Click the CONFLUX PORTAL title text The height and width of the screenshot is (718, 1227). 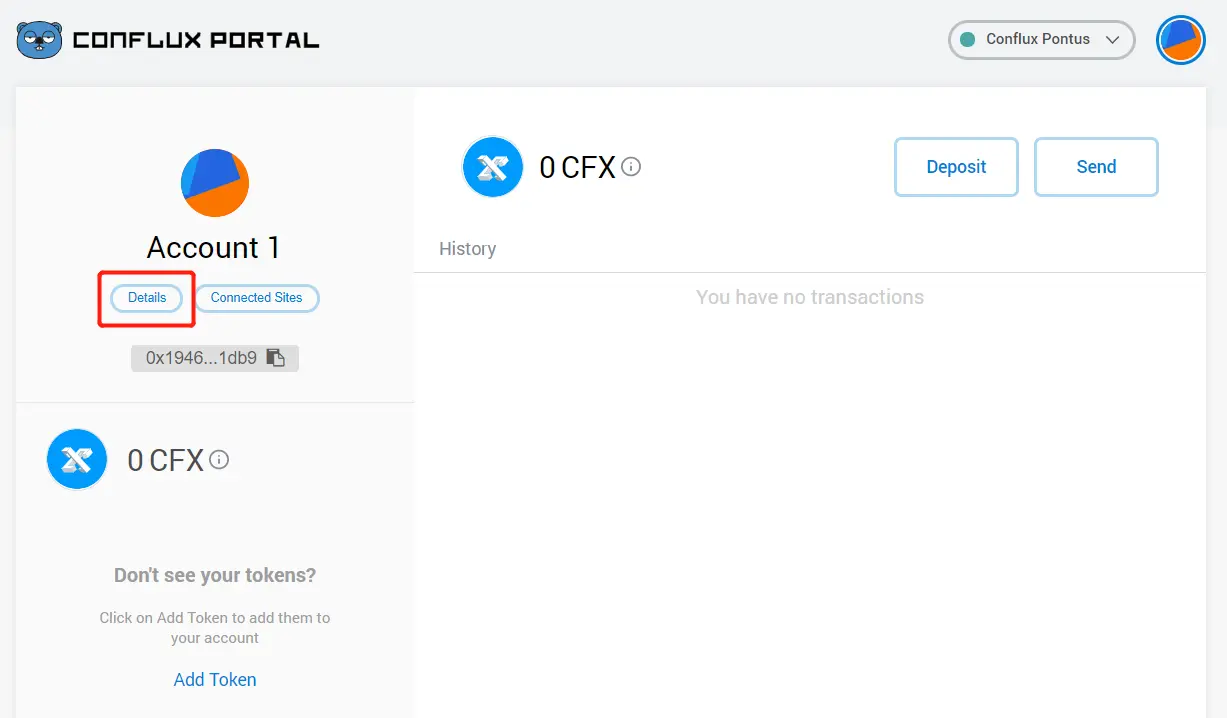point(196,41)
